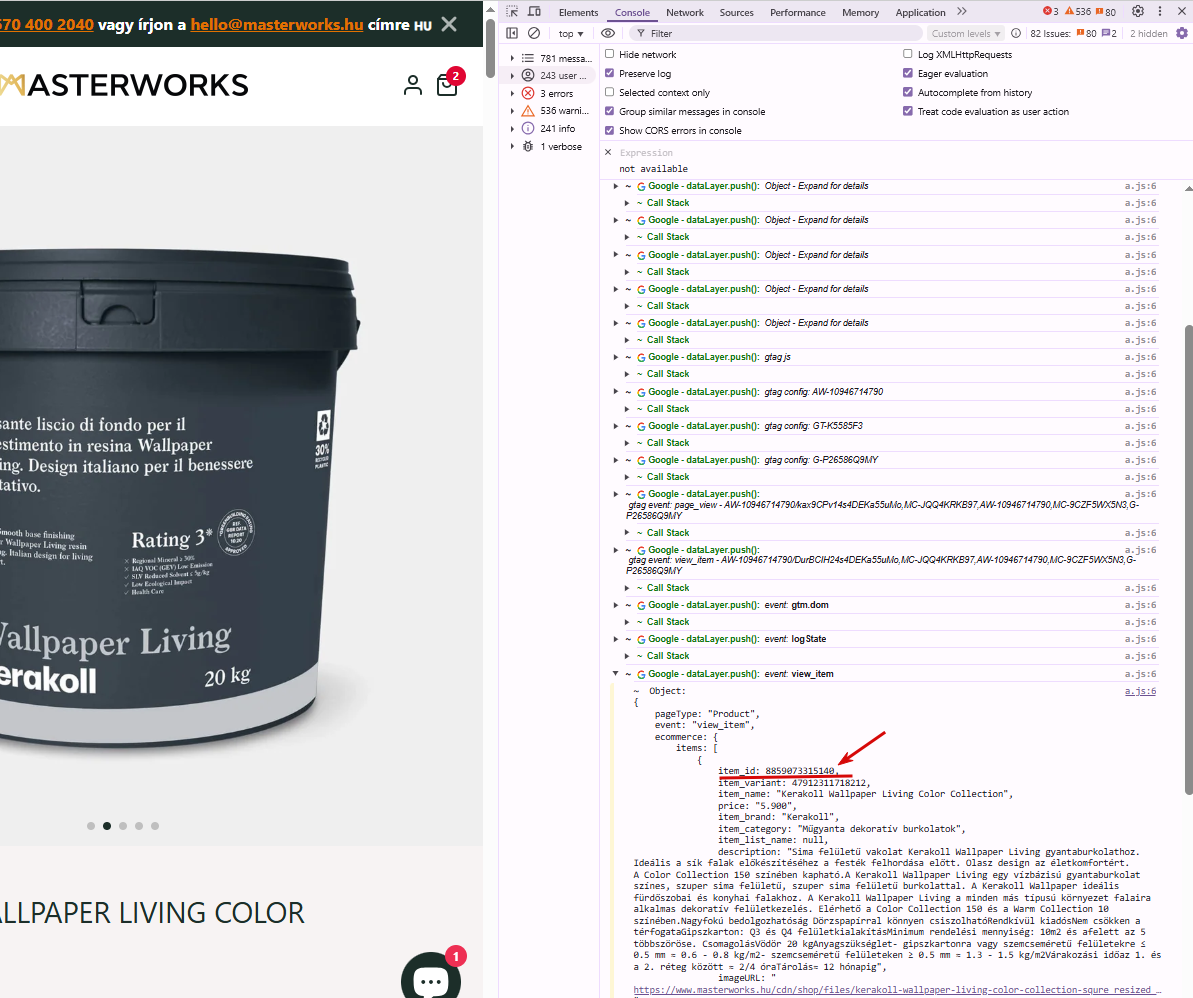This screenshot has width=1193, height=998.
Task: Open console settings gear icon
Action: pos(1182,33)
